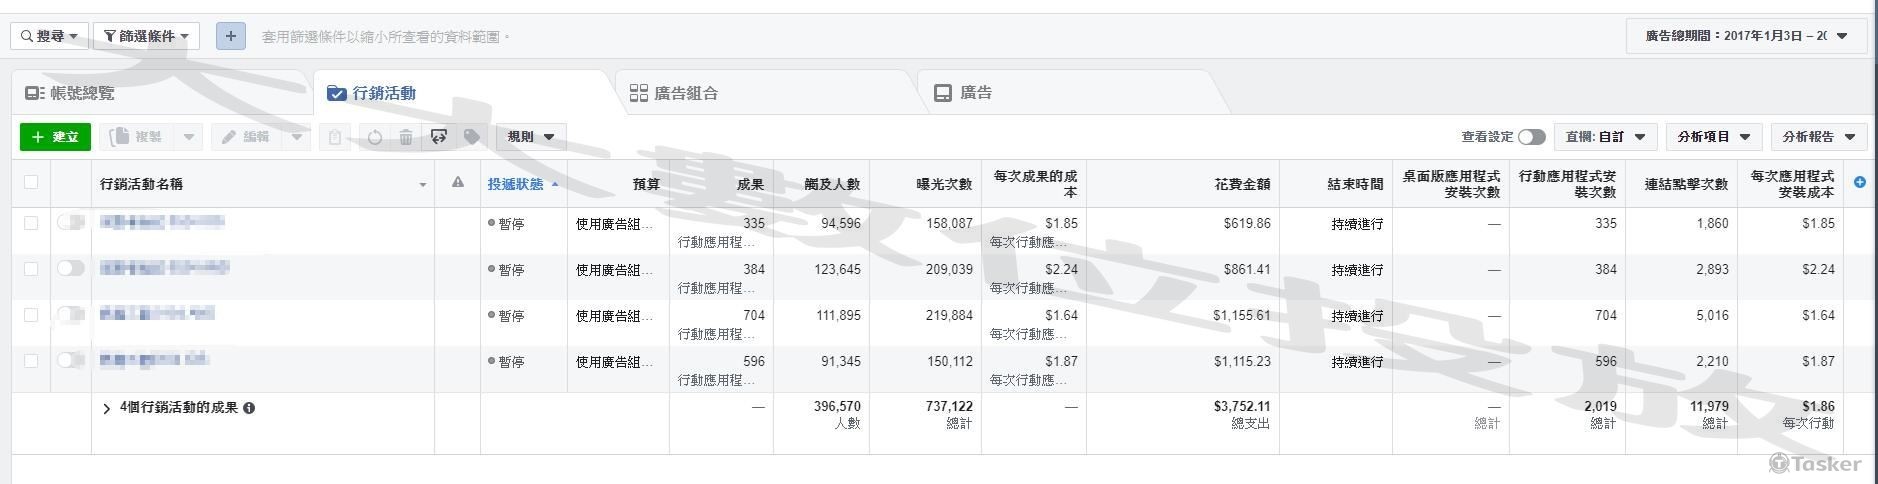The image size is (1878, 484).
Task: Click the blue plus add-column icon
Action: tap(1859, 182)
